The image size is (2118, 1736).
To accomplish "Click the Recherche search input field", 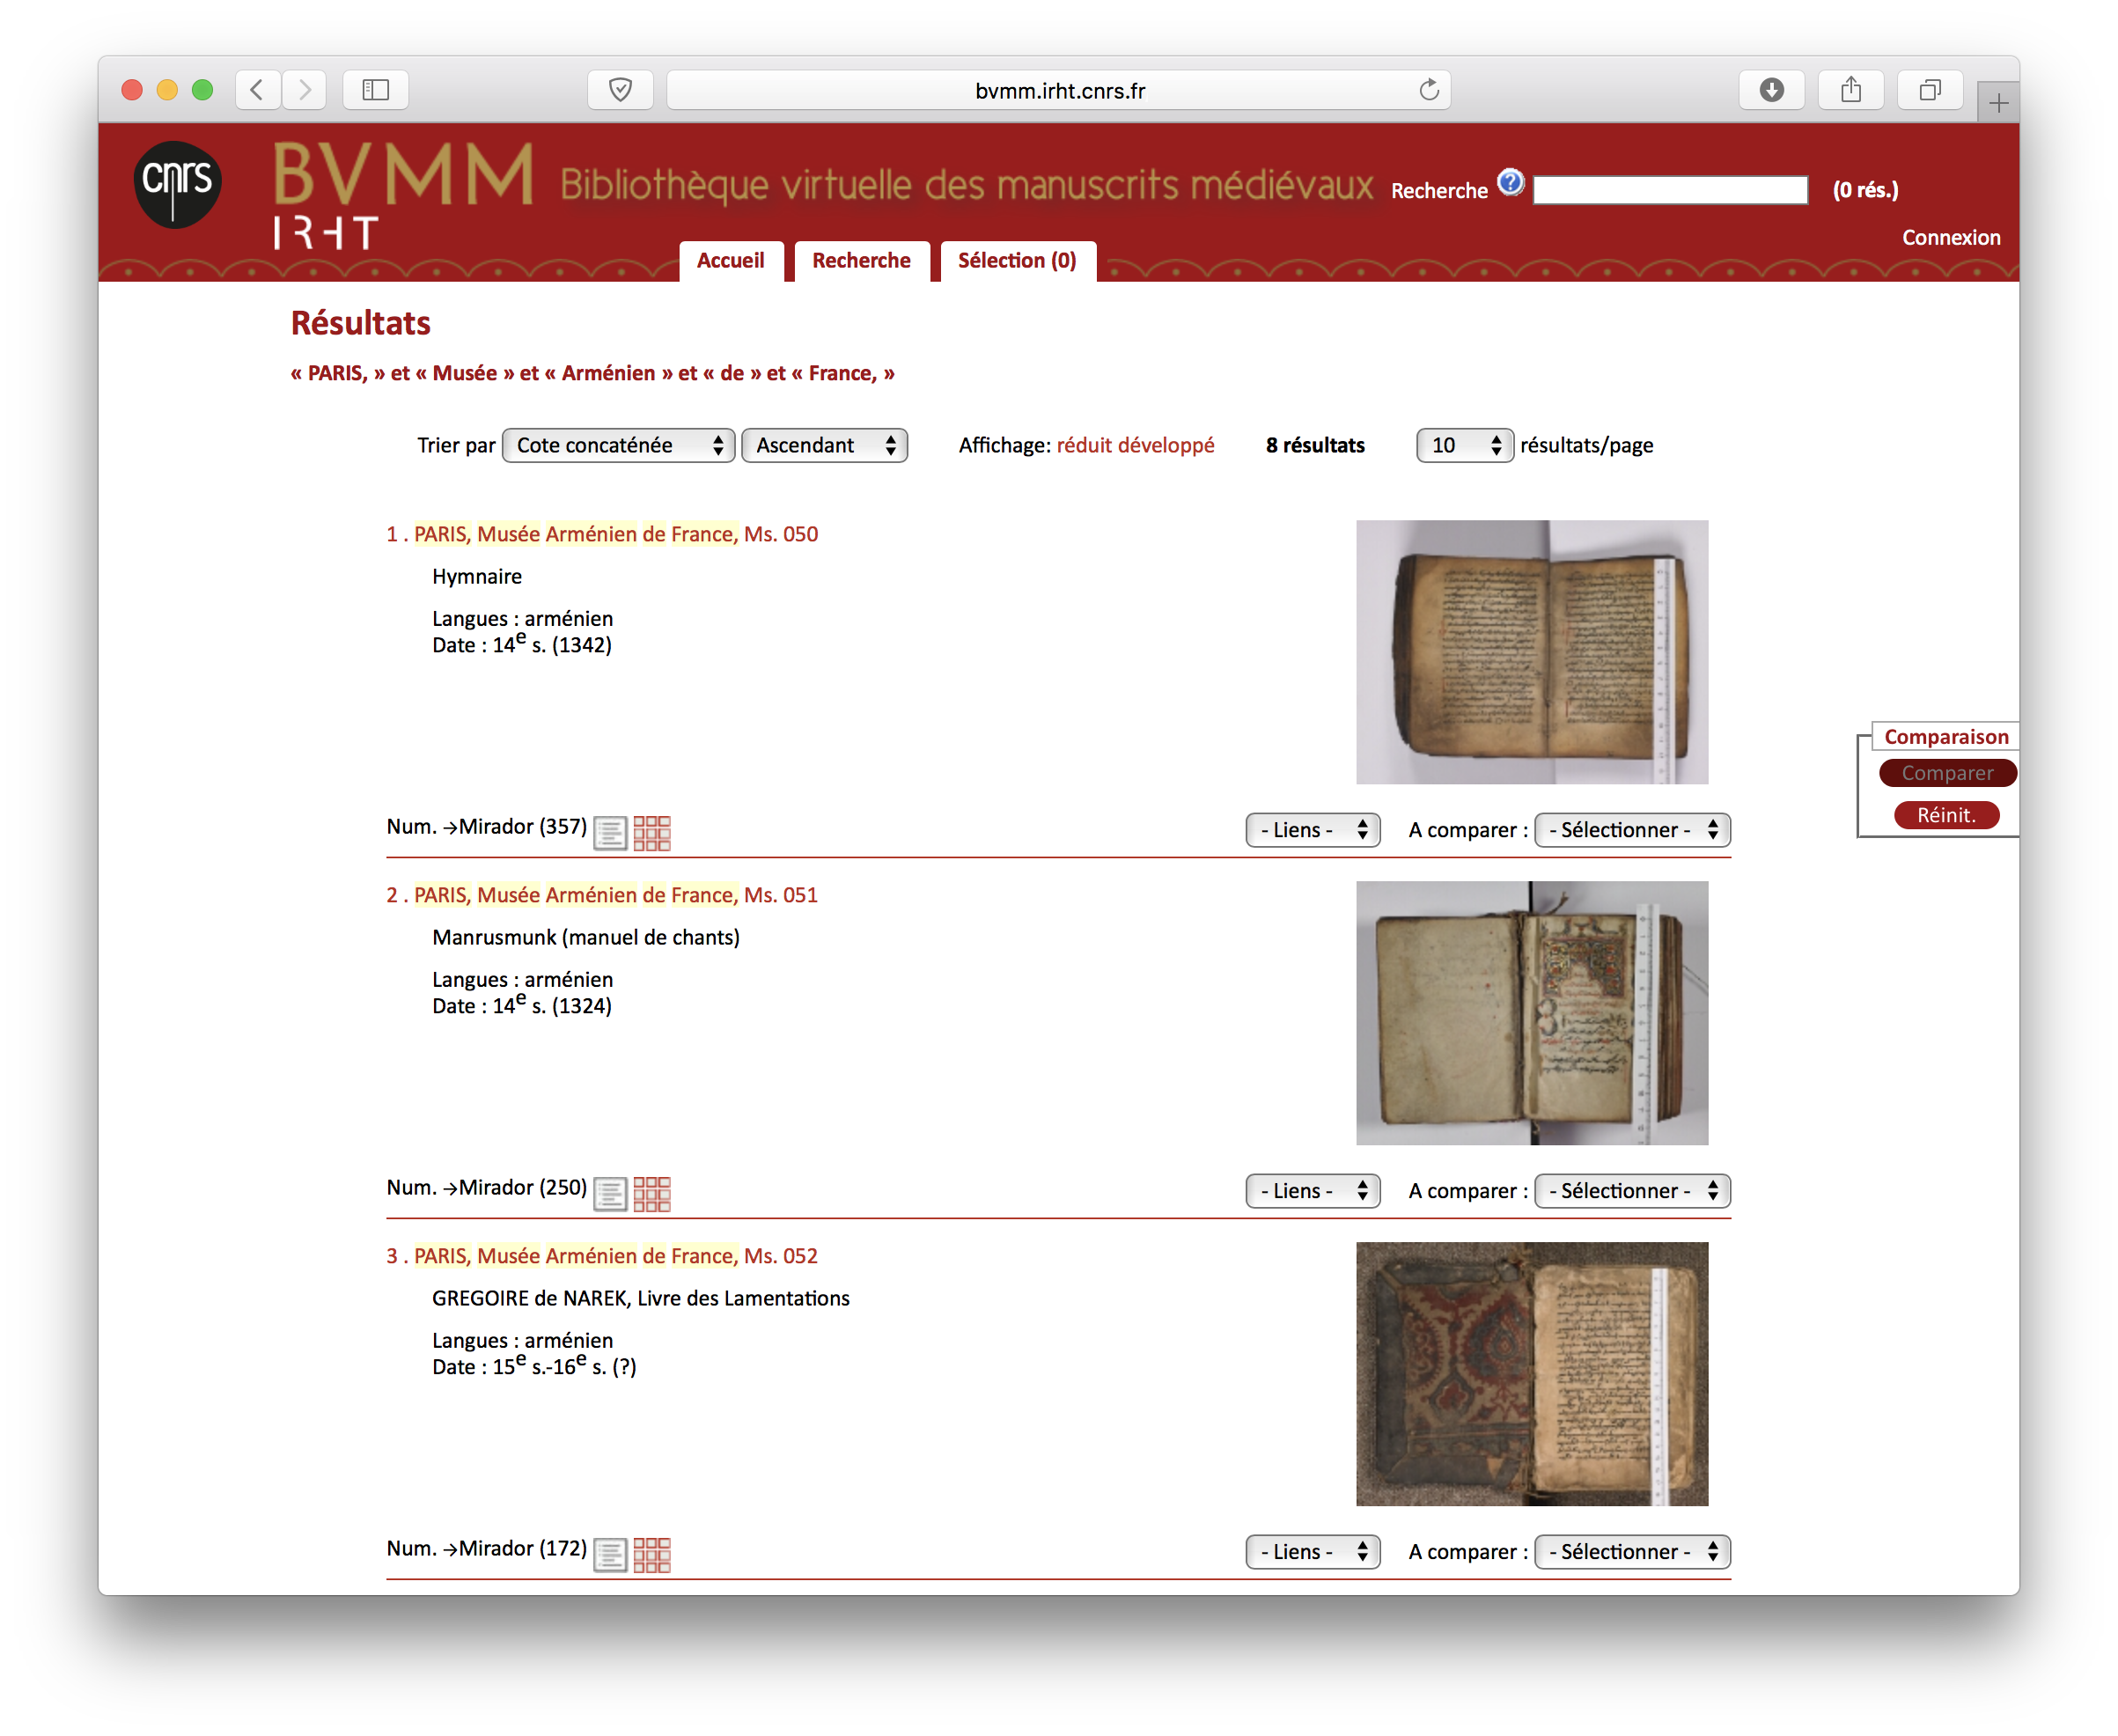I will (1671, 190).
